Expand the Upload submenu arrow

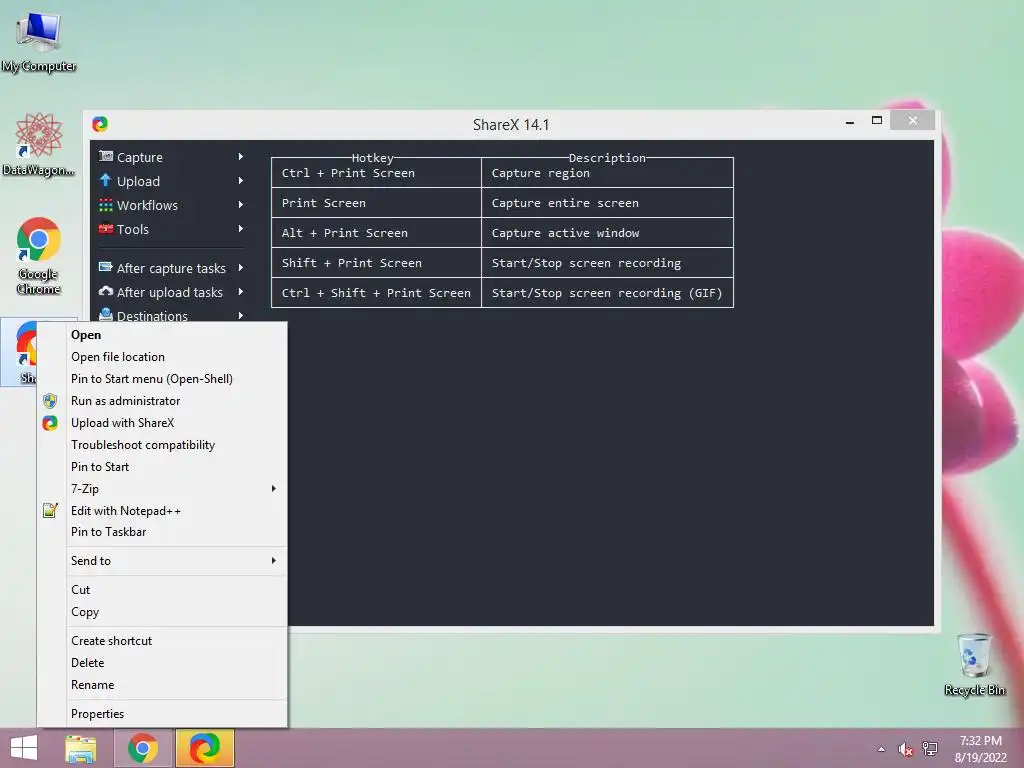tap(241, 181)
